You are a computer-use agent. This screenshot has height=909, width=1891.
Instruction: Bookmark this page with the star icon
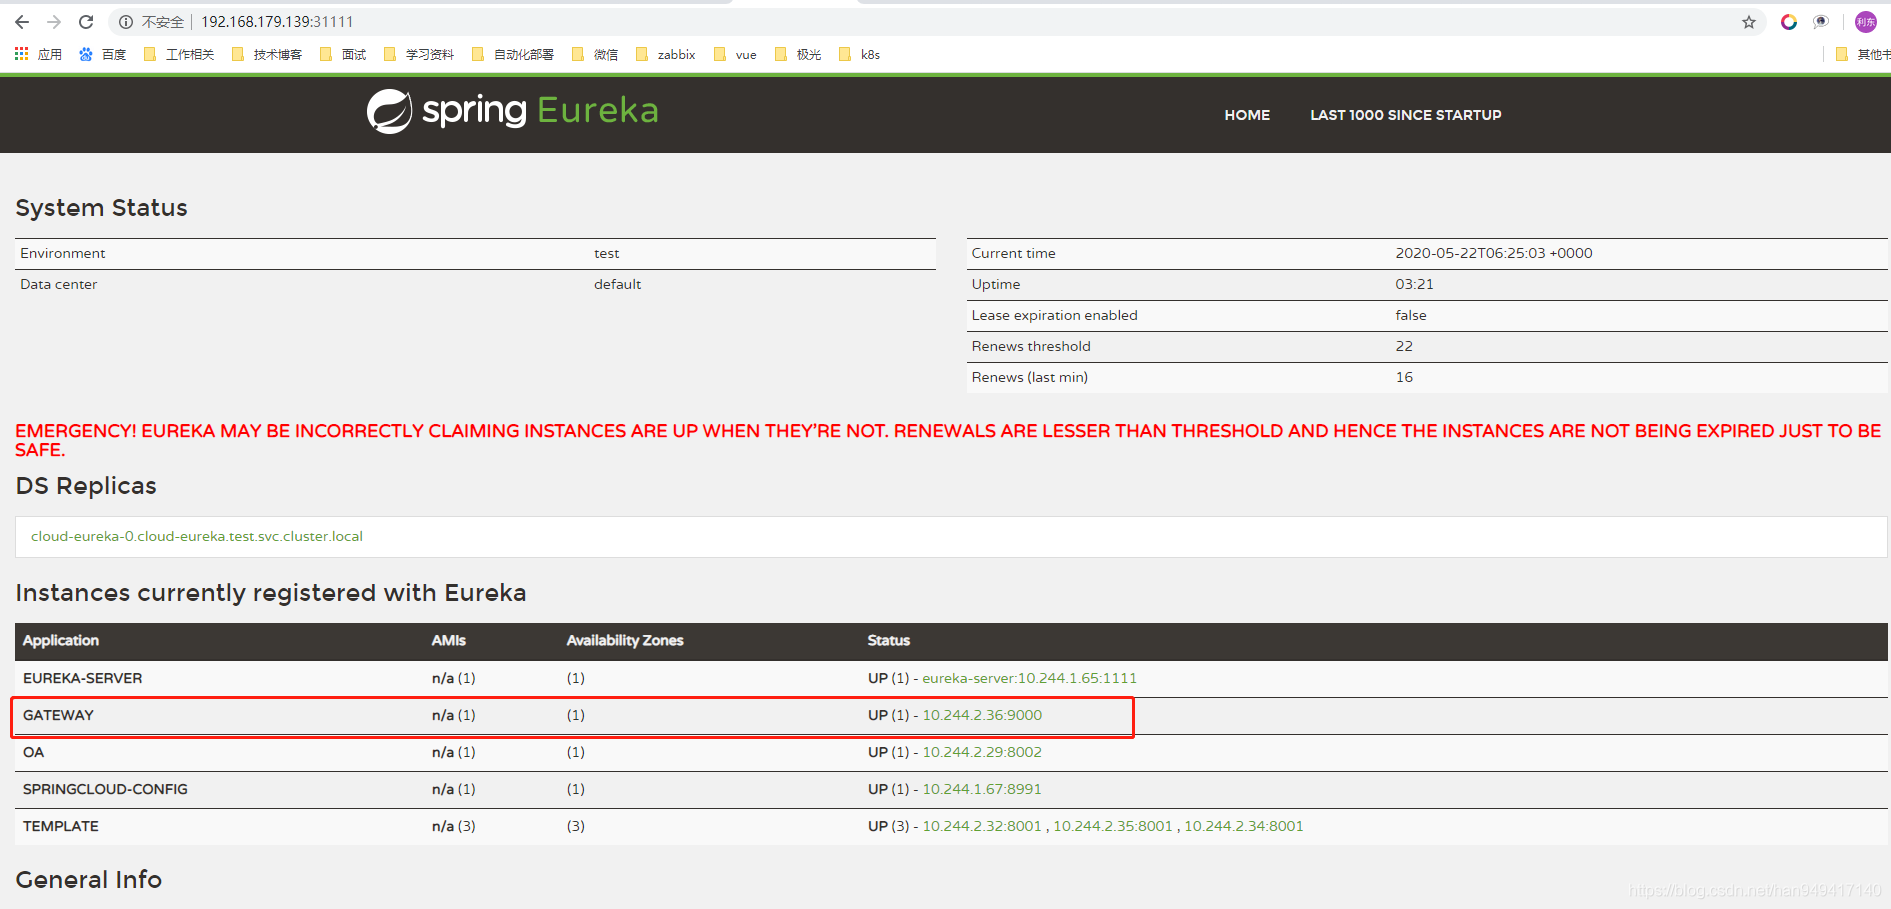(1749, 22)
